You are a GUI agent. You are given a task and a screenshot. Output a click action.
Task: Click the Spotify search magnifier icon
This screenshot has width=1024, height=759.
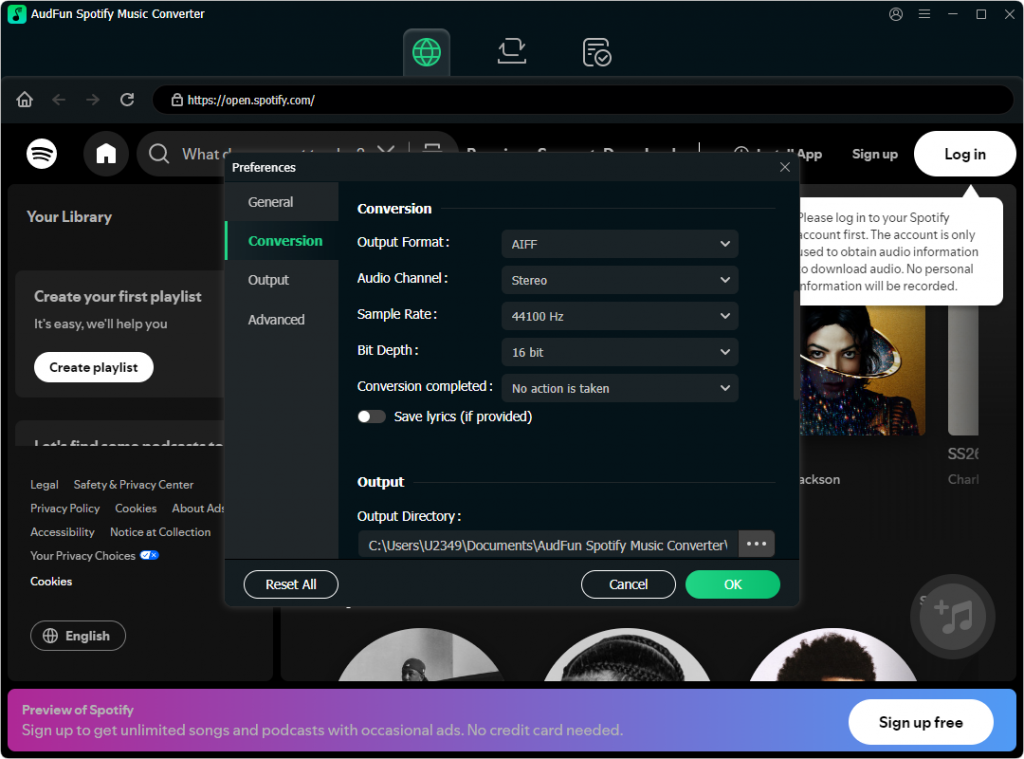159,154
